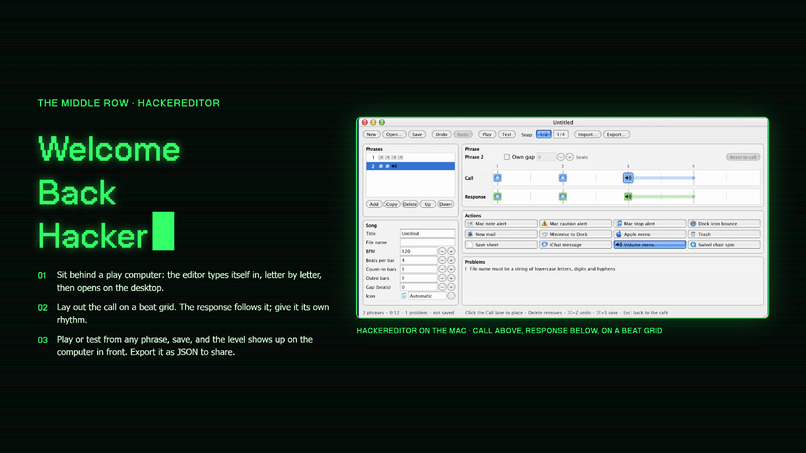Click the New button in toolbar
The height and width of the screenshot is (453, 806).
[371, 134]
